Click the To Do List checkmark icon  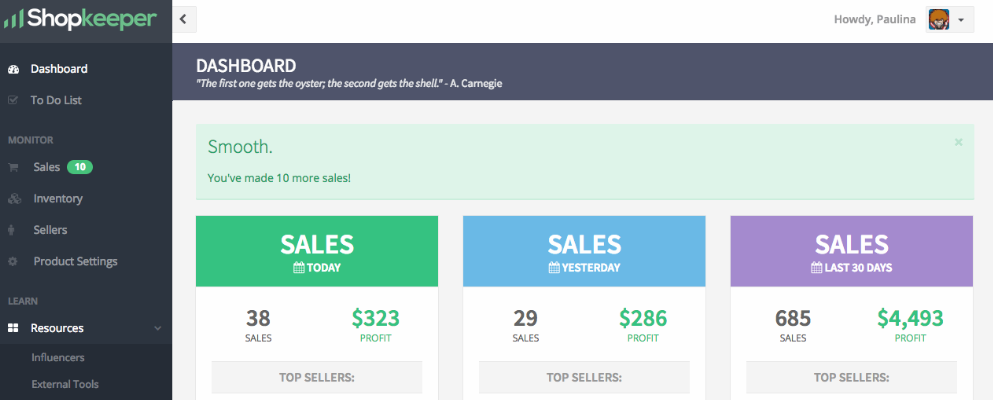click(x=13, y=100)
